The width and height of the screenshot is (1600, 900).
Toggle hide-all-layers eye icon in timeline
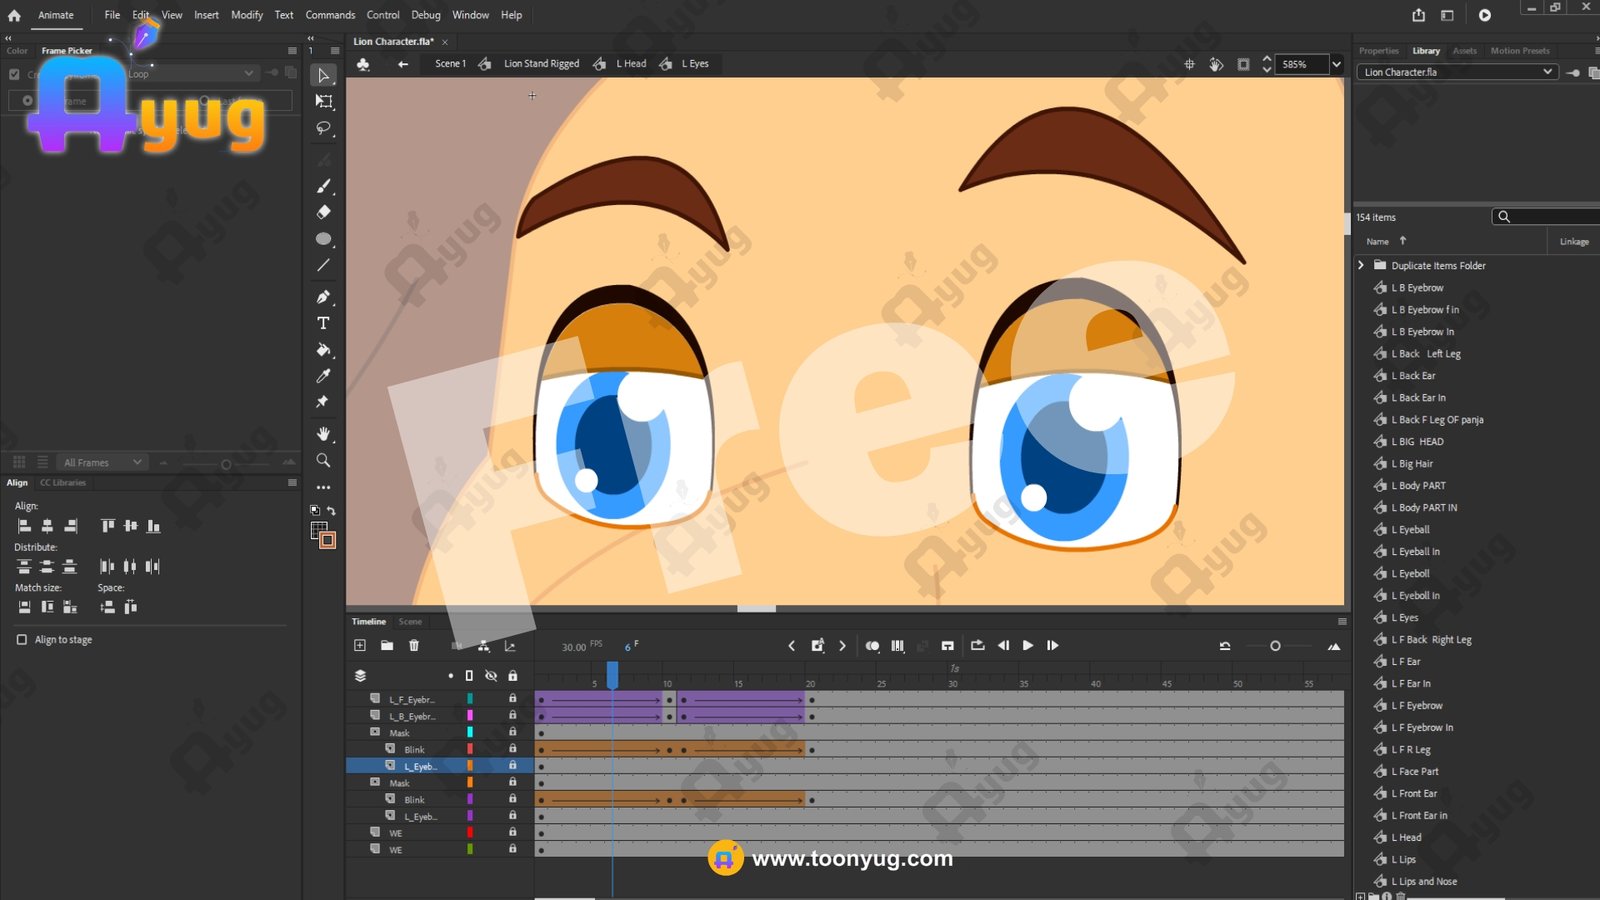click(491, 676)
